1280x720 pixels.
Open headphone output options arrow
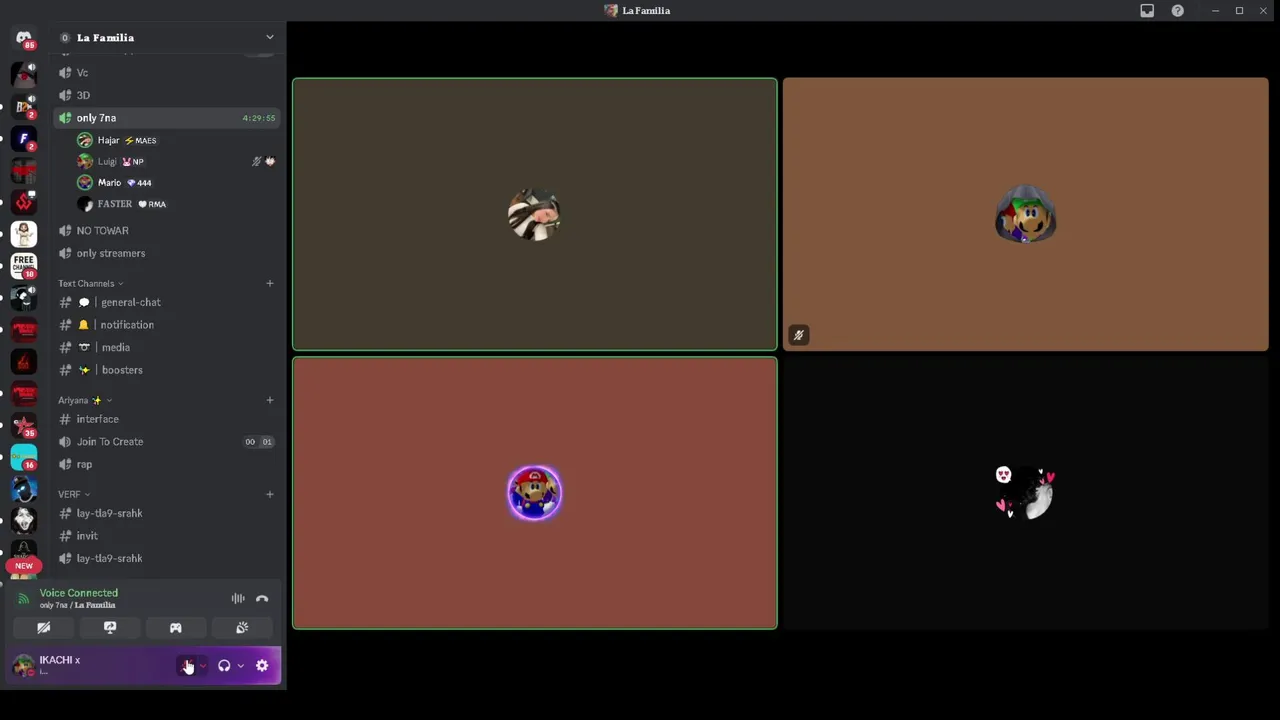(x=240, y=666)
